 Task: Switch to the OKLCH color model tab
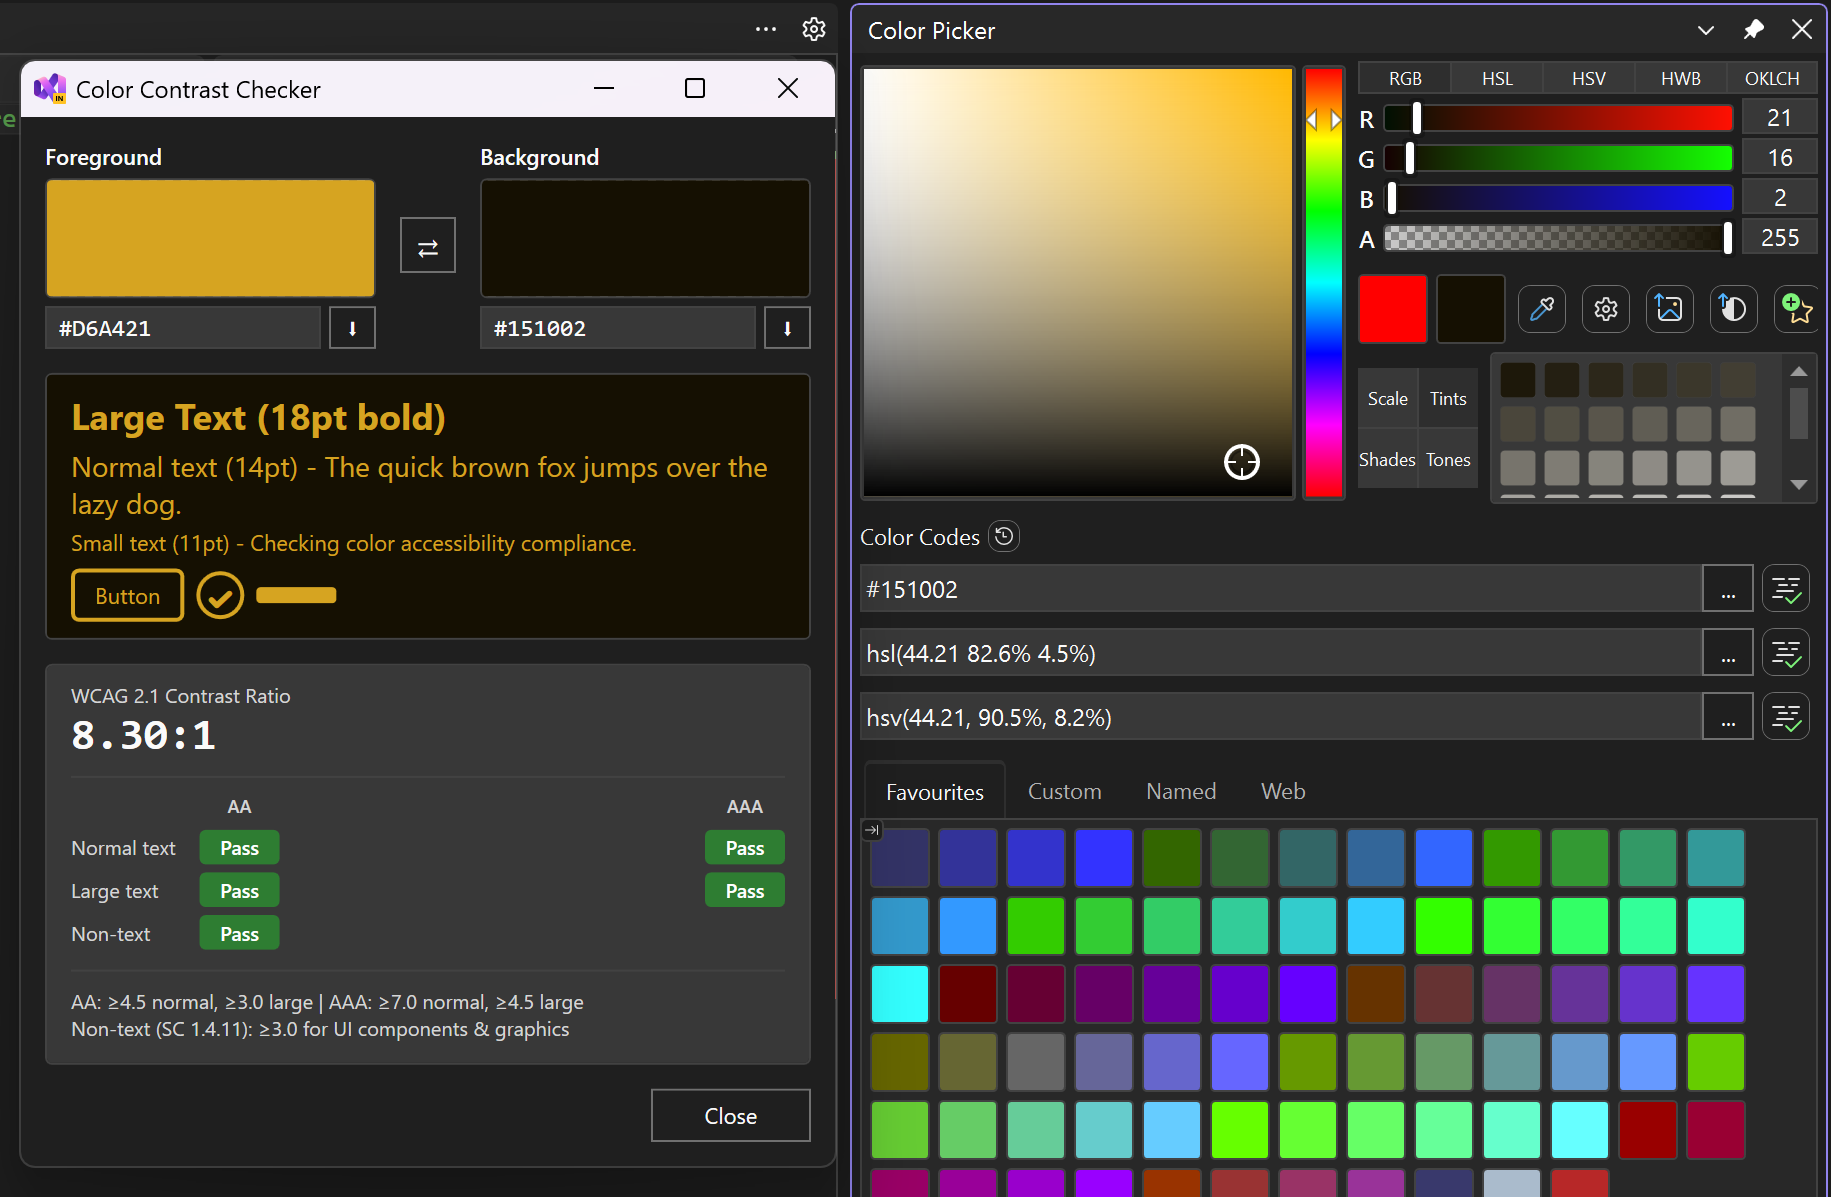click(x=1771, y=79)
